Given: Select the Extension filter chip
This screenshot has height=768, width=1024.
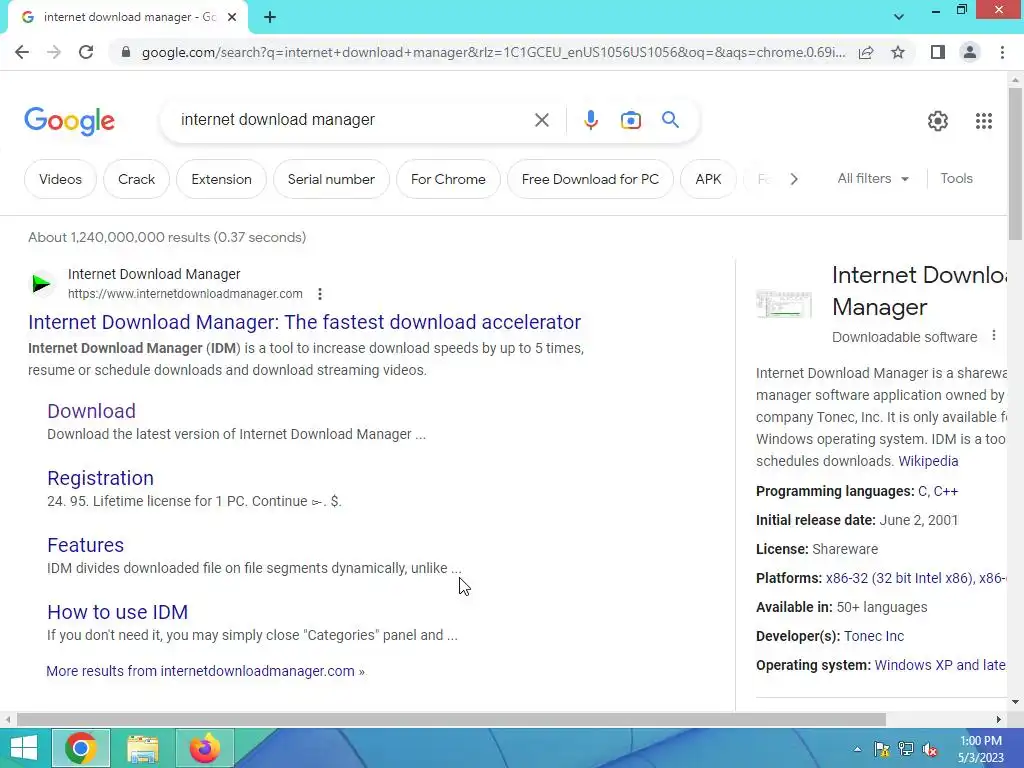Looking at the screenshot, I should click(221, 179).
